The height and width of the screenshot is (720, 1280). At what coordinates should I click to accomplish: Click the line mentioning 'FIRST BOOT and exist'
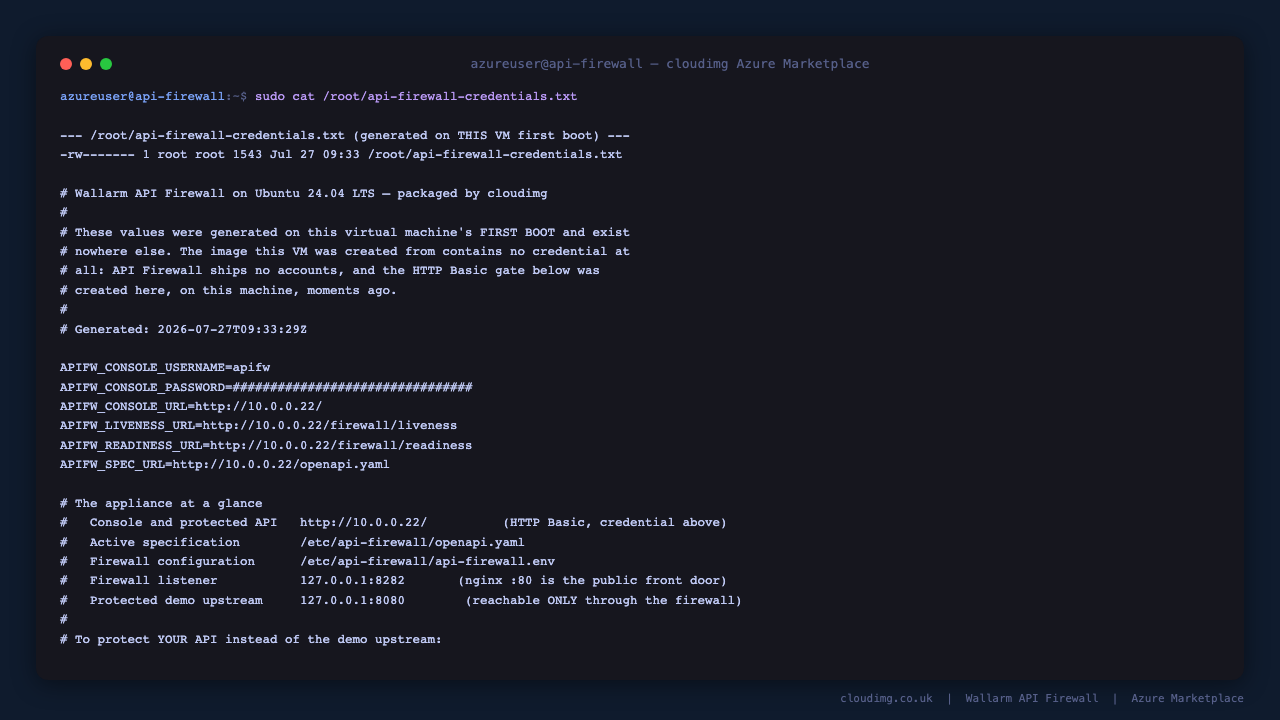point(345,233)
